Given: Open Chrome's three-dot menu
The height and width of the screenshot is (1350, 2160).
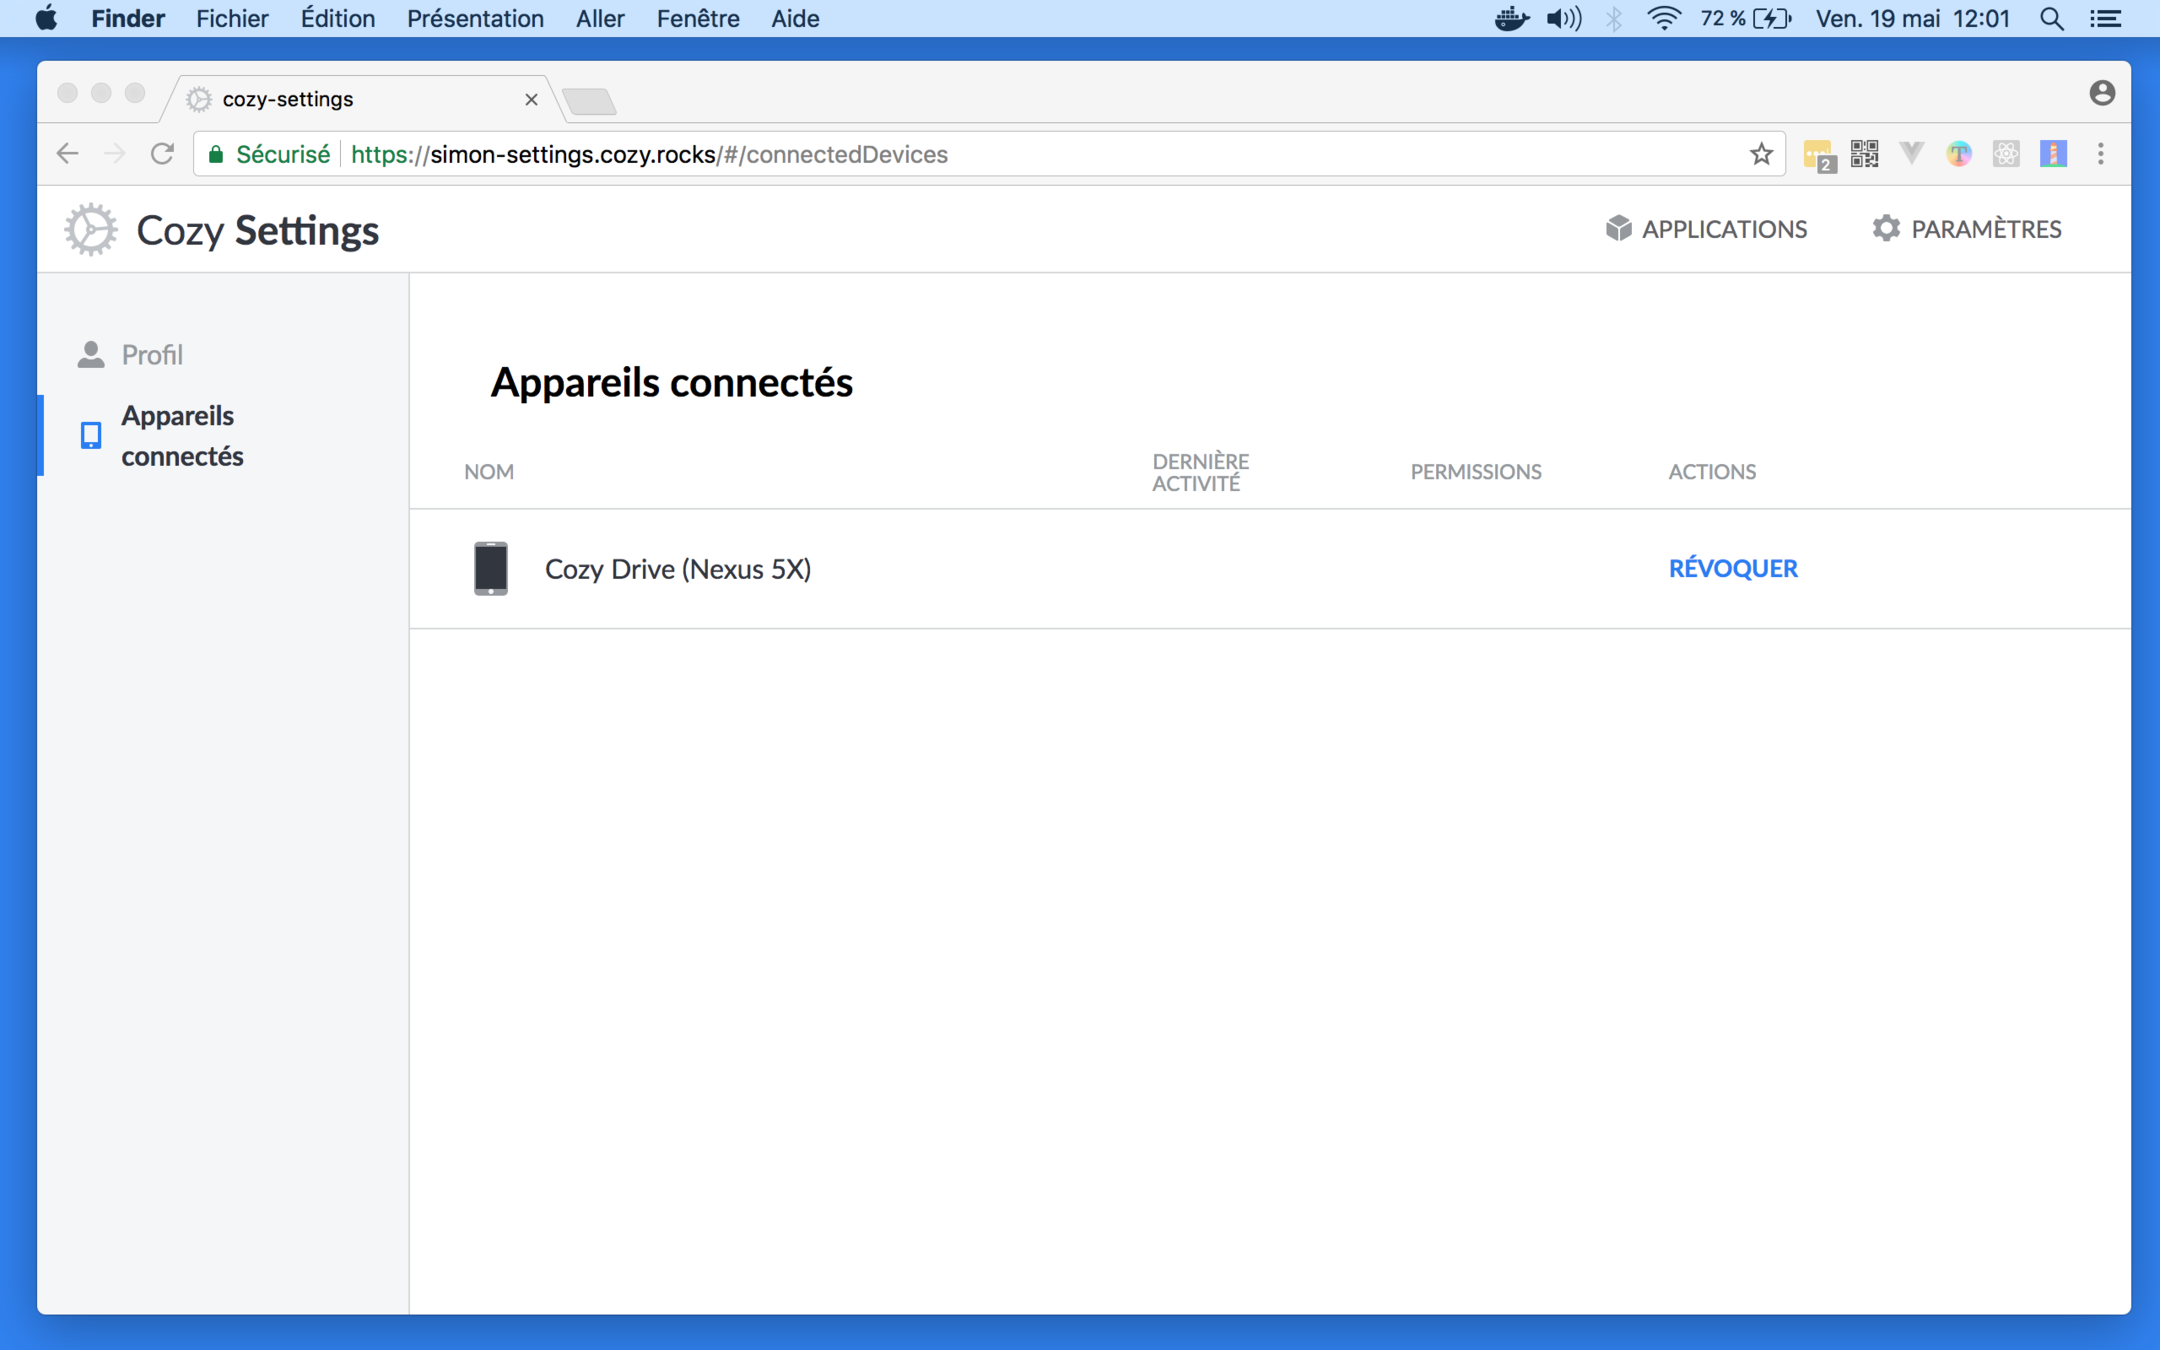Looking at the screenshot, I should click(2100, 154).
